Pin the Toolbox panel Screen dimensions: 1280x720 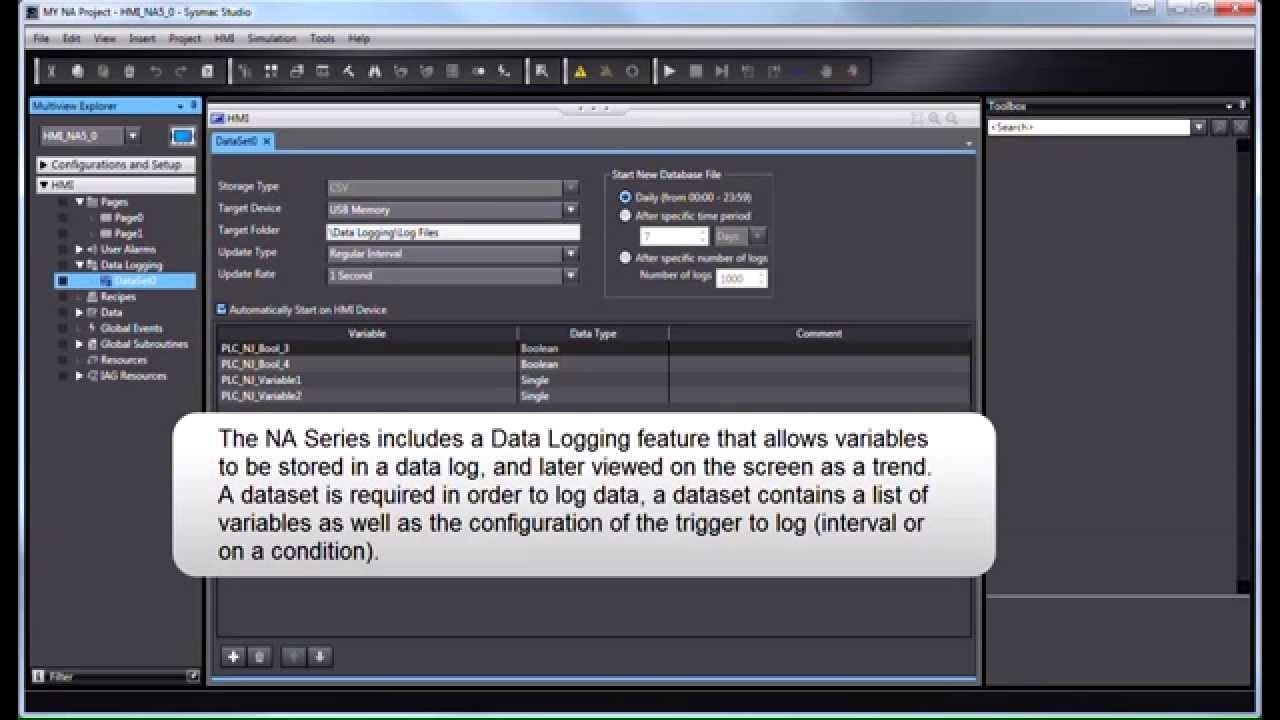point(1243,106)
